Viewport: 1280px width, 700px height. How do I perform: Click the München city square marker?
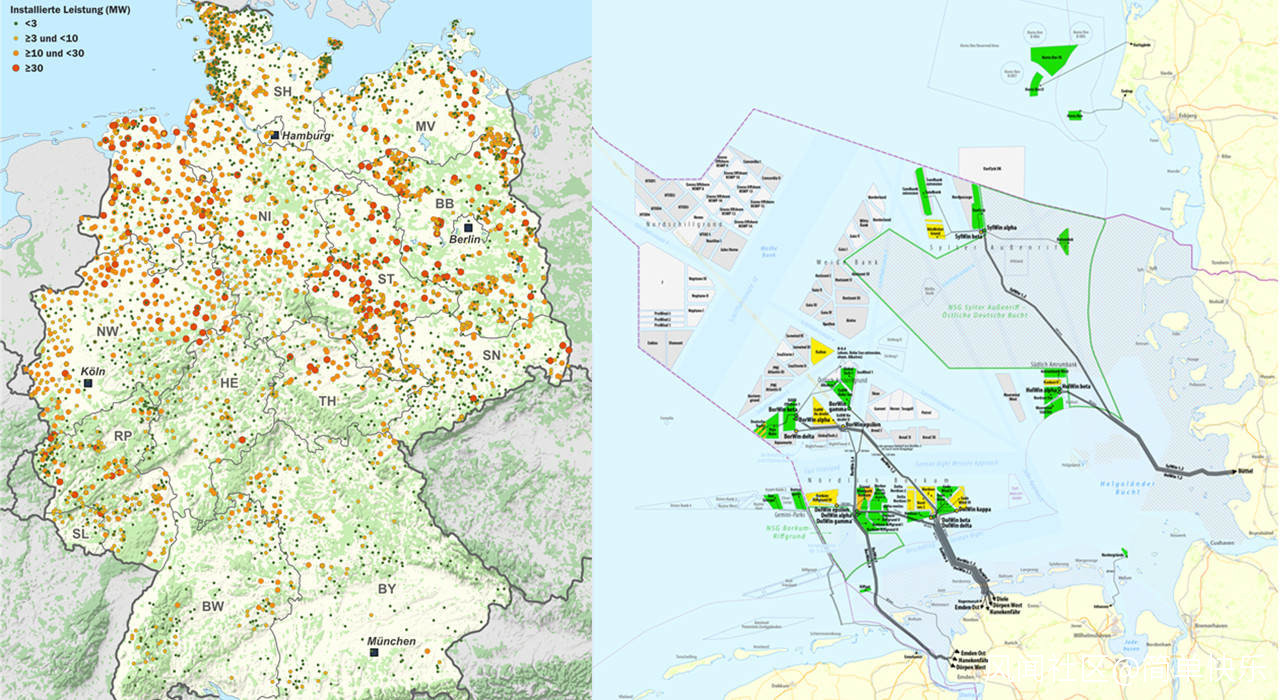pyautogui.click(x=373, y=652)
